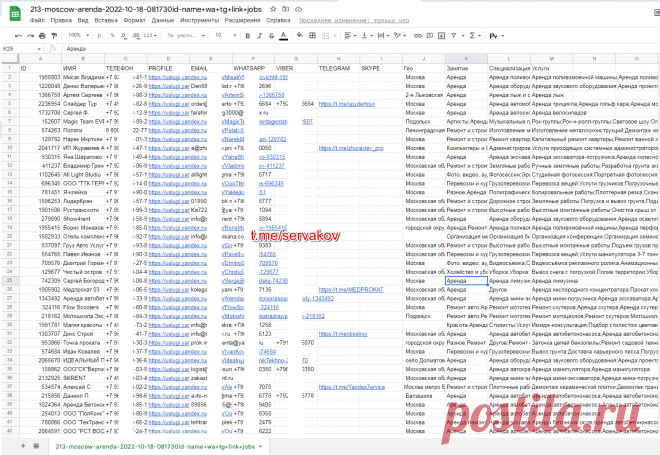Screen dimensions: 660x455
Task: Open the fill color paint bucket
Action: [x=300, y=35]
